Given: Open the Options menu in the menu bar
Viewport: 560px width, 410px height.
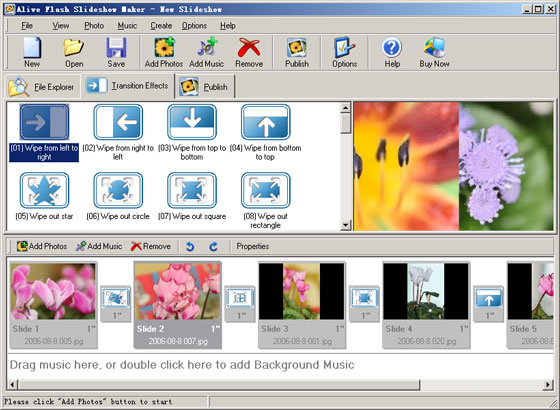Looking at the screenshot, I should pyautogui.click(x=194, y=26).
